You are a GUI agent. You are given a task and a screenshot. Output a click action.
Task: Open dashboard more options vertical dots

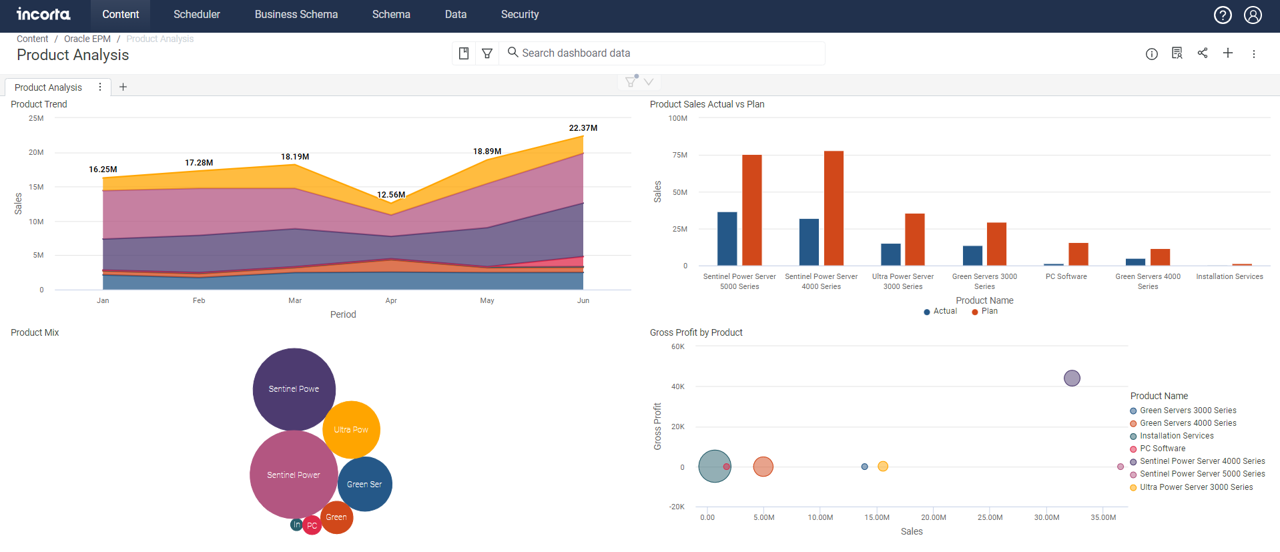click(1253, 54)
